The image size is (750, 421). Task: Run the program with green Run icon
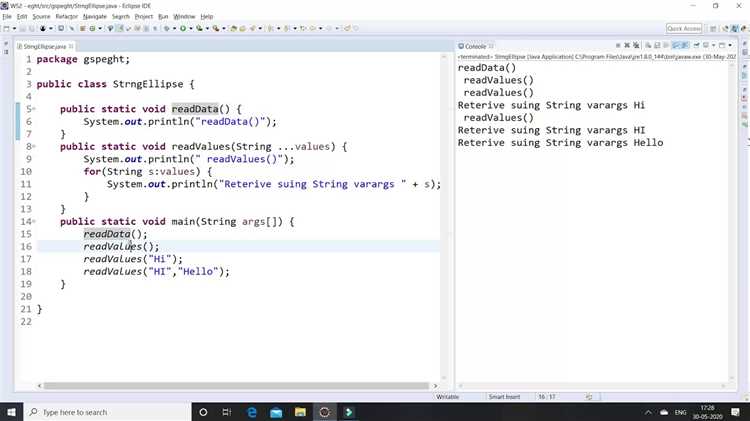pos(183,29)
